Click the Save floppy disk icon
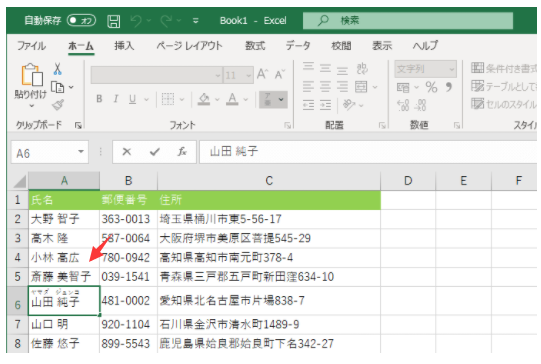541x364 pixels. click(114, 21)
